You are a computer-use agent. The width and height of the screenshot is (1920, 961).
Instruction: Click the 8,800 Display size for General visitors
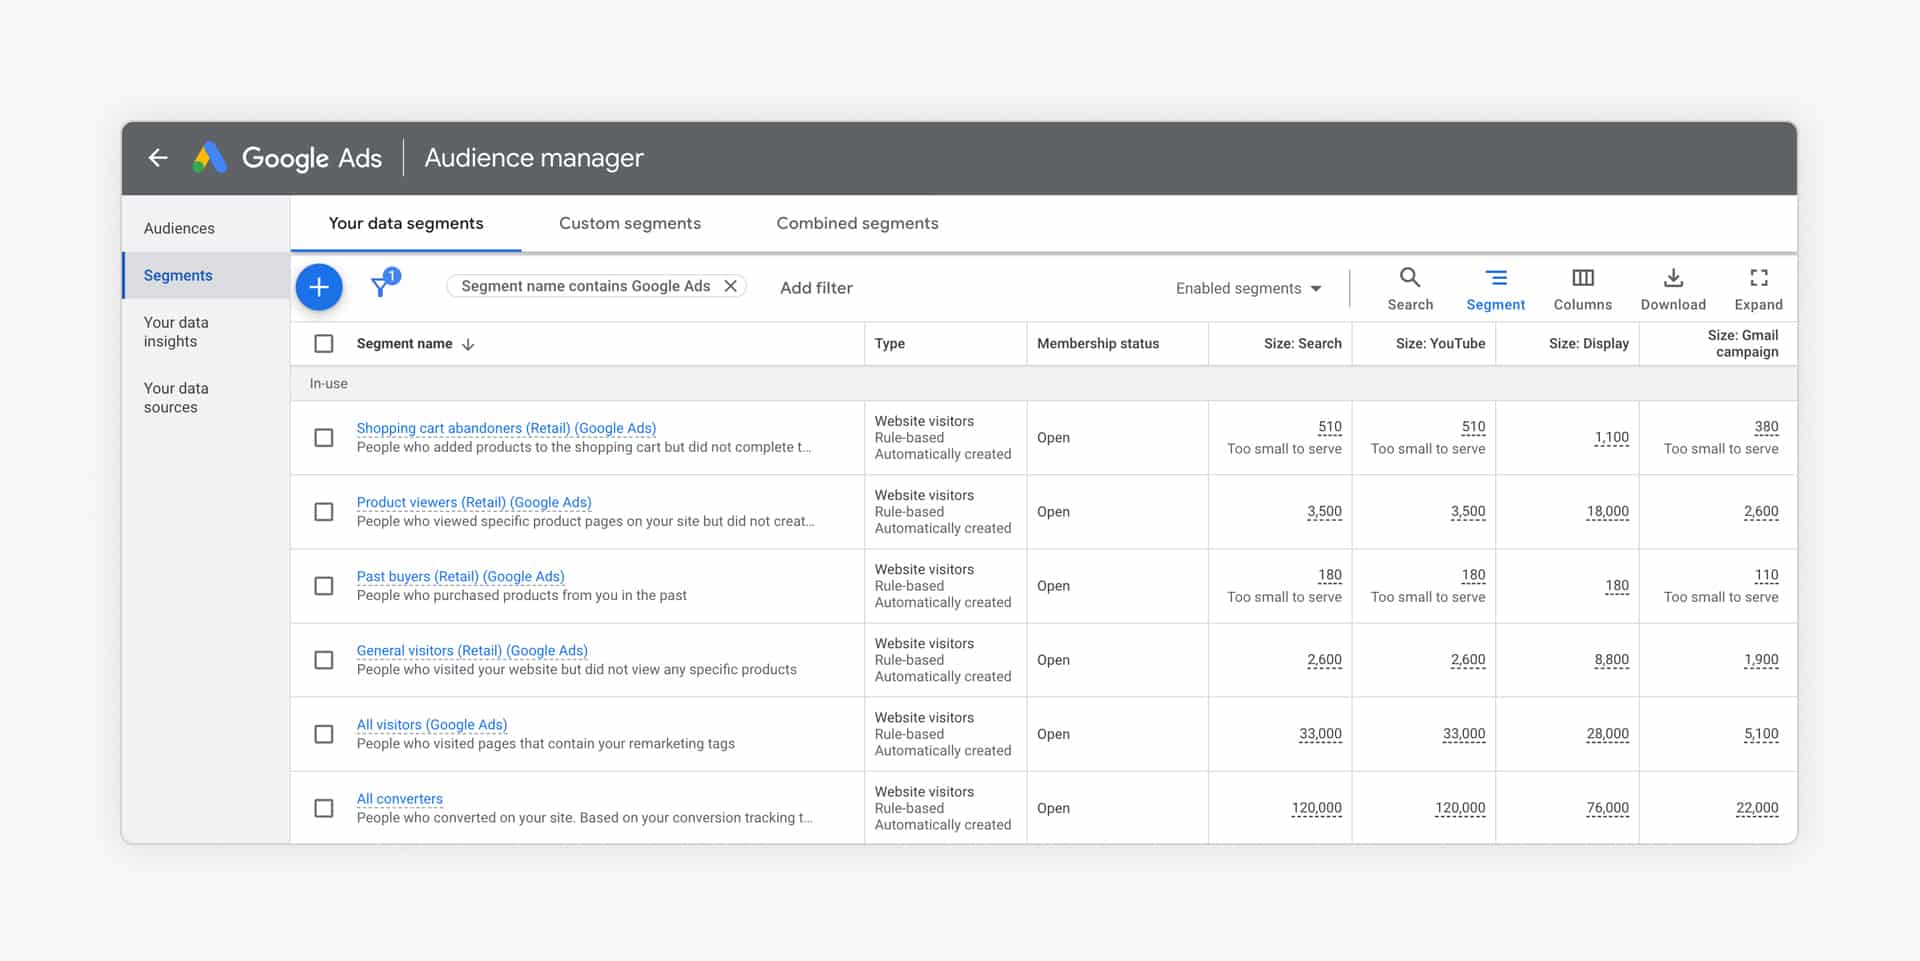click(x=1611, y=660)
